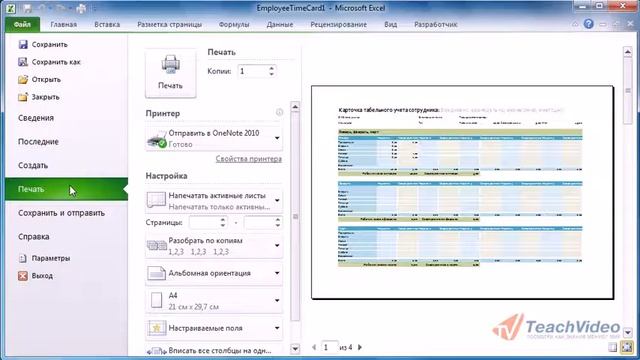The height and width of the screenshot is (360, 640).
Task: Click the Параметры options icon
Action: pyautogui.click(x=23, y=258)
